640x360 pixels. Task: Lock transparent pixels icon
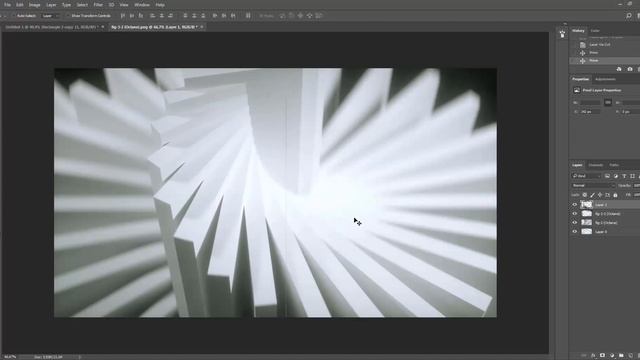[x=584, y=195]
